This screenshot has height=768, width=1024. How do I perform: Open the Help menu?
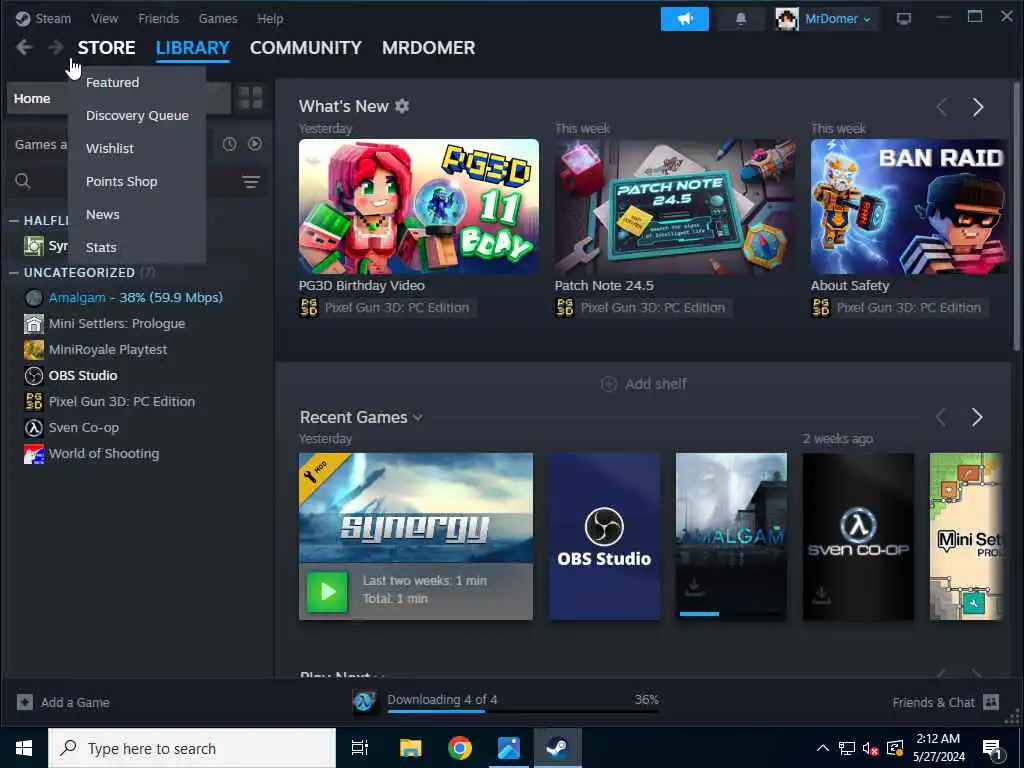click(270, 18)
